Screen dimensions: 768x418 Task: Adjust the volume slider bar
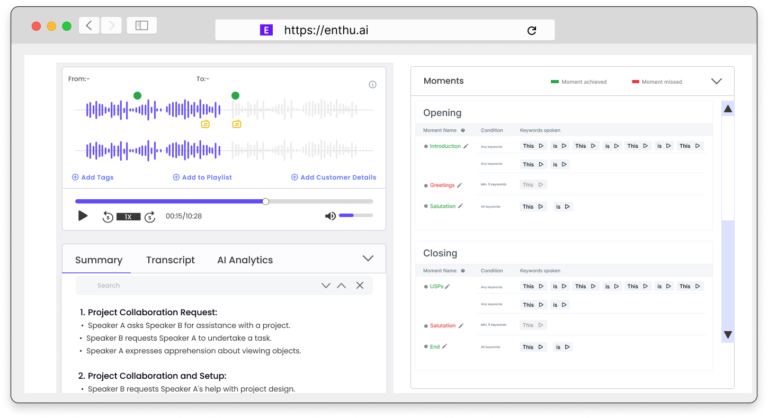click(356, 215)
